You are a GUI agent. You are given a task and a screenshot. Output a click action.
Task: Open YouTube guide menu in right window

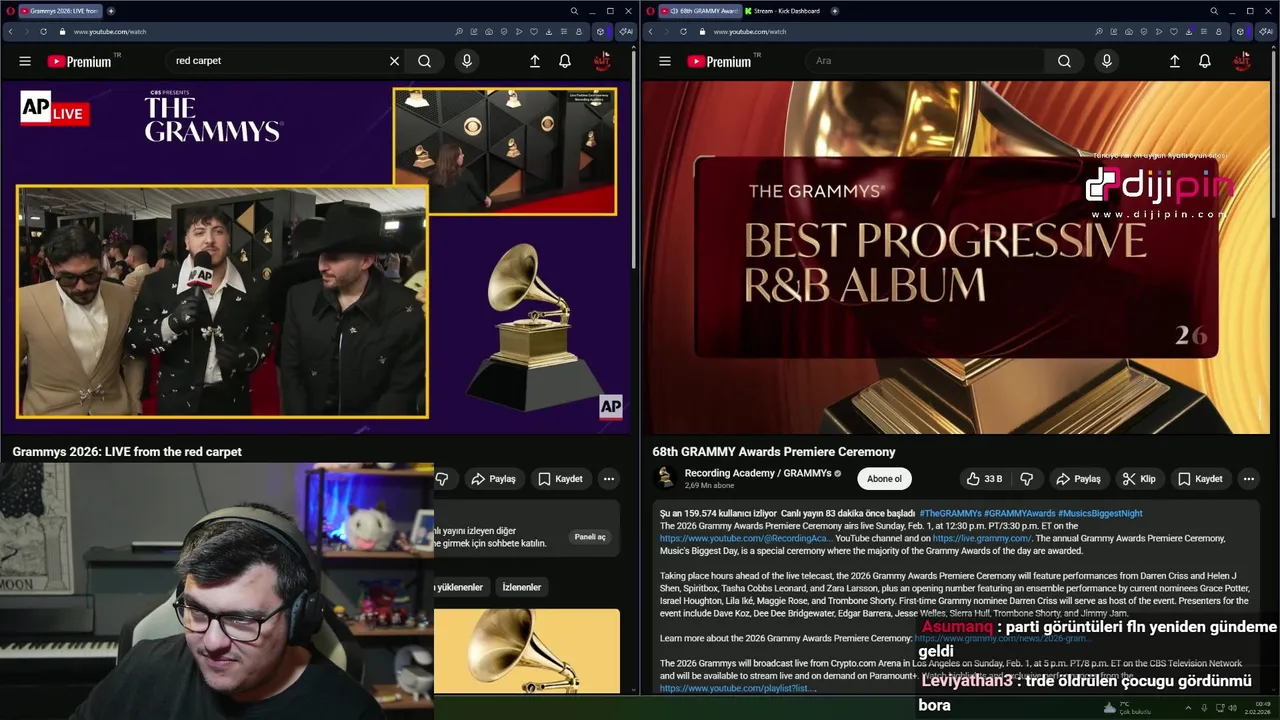point(665,61)
